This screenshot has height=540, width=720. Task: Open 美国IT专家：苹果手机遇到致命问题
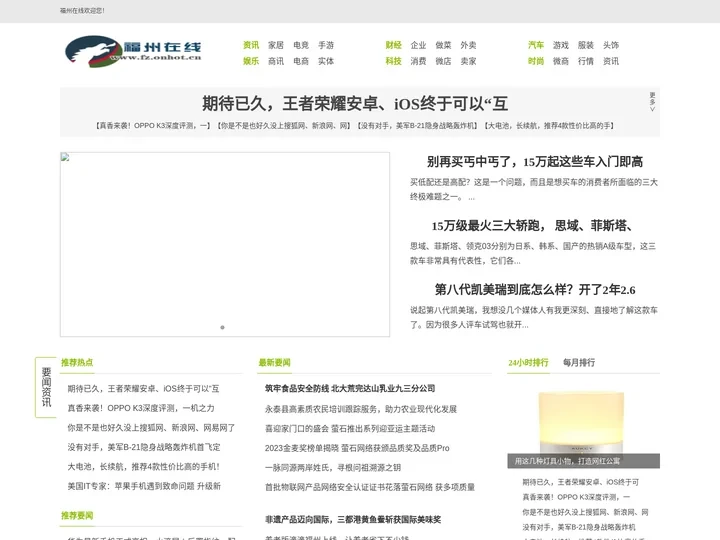tap(144, 486)
